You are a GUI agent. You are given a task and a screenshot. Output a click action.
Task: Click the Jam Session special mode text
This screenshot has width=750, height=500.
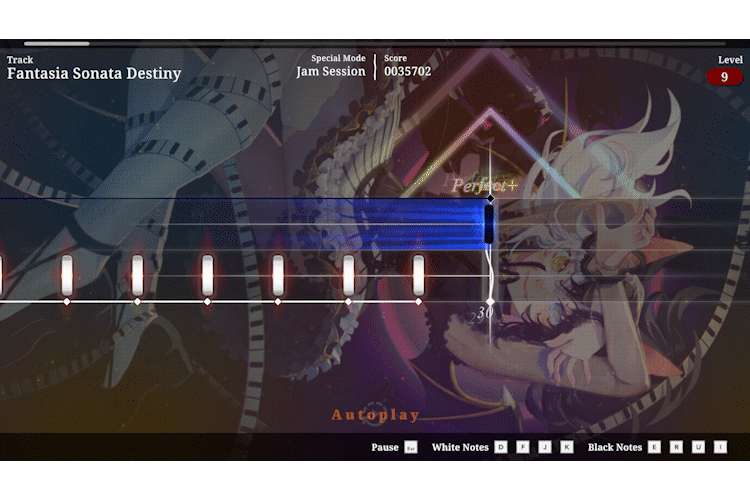click(331, 71)
